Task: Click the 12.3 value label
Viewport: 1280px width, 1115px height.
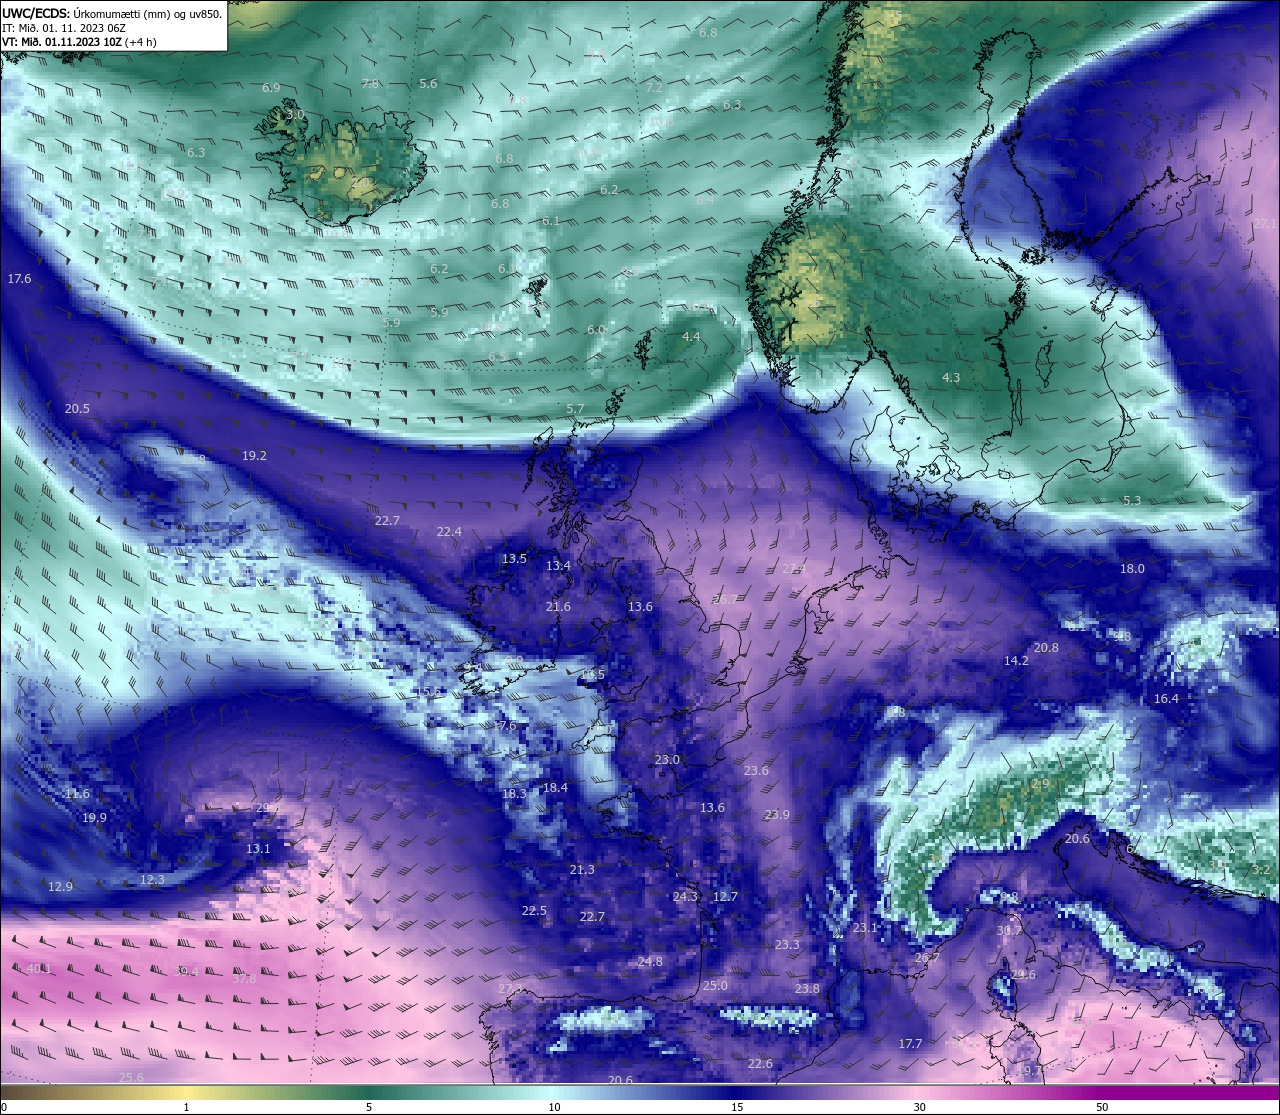Action: pos(152,880)
